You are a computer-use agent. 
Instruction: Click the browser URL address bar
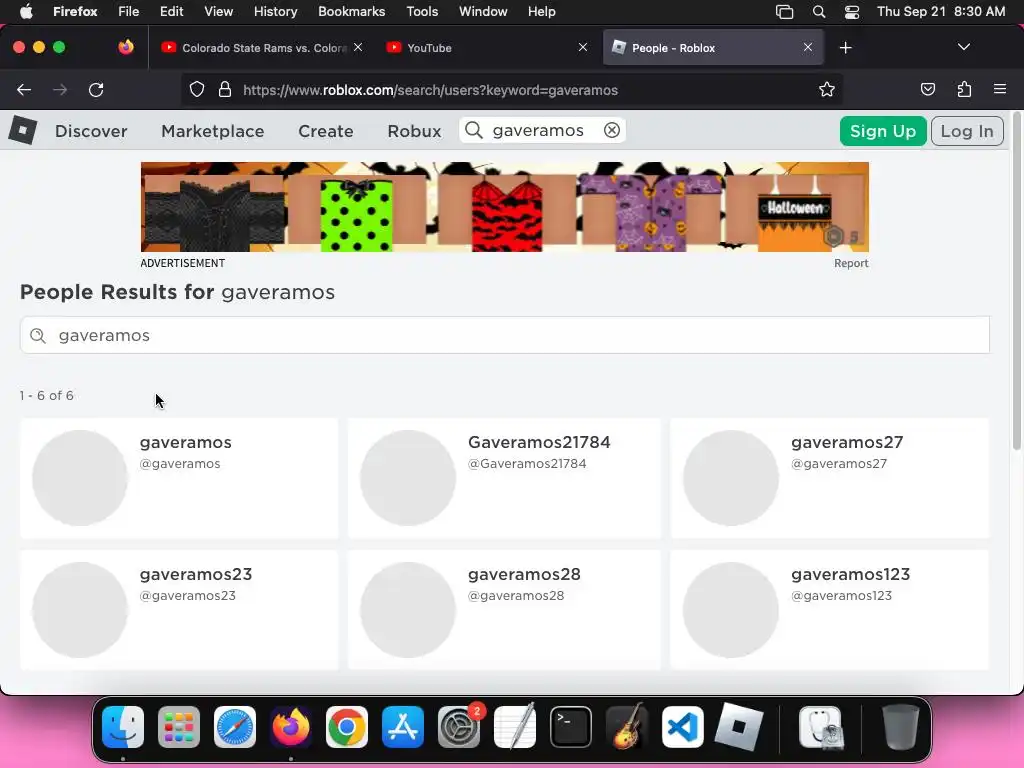point(509,90)
